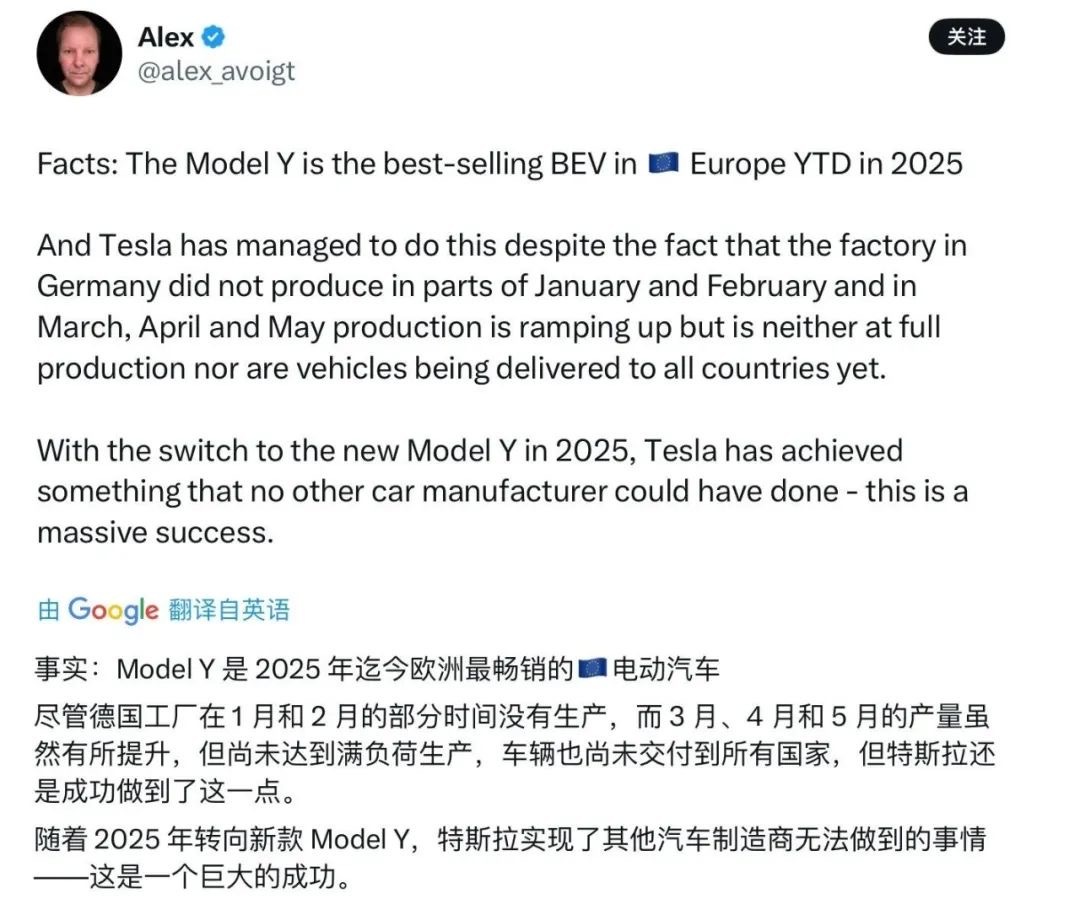Open Alex's profile avatar photo

79,53
